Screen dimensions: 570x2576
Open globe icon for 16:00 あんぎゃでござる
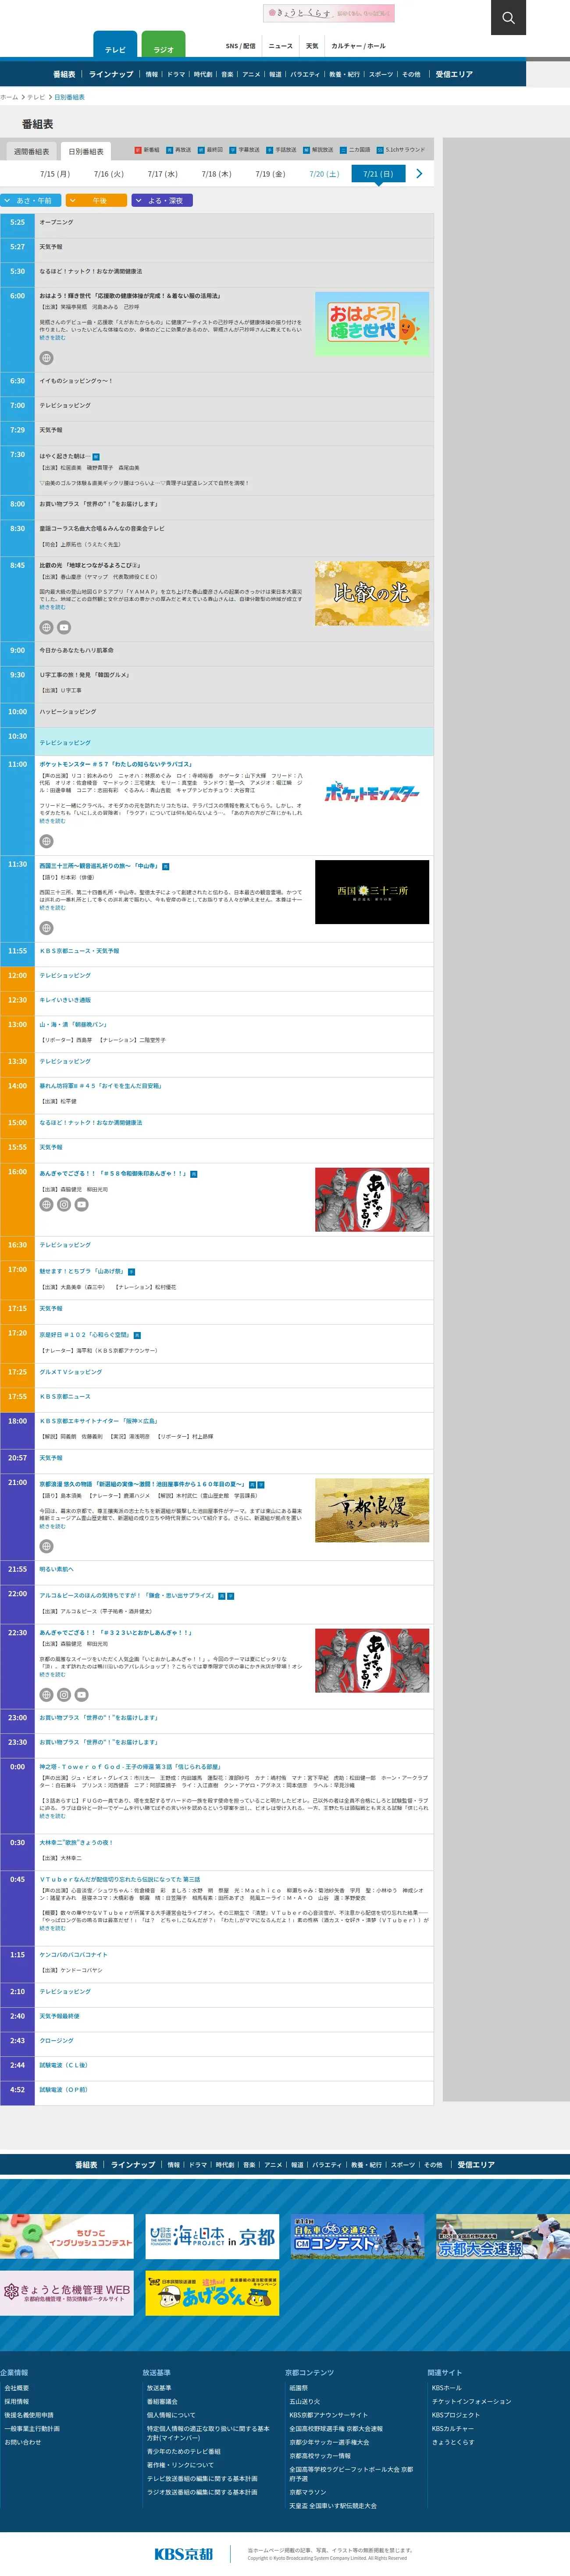[x=46, y=1205]
